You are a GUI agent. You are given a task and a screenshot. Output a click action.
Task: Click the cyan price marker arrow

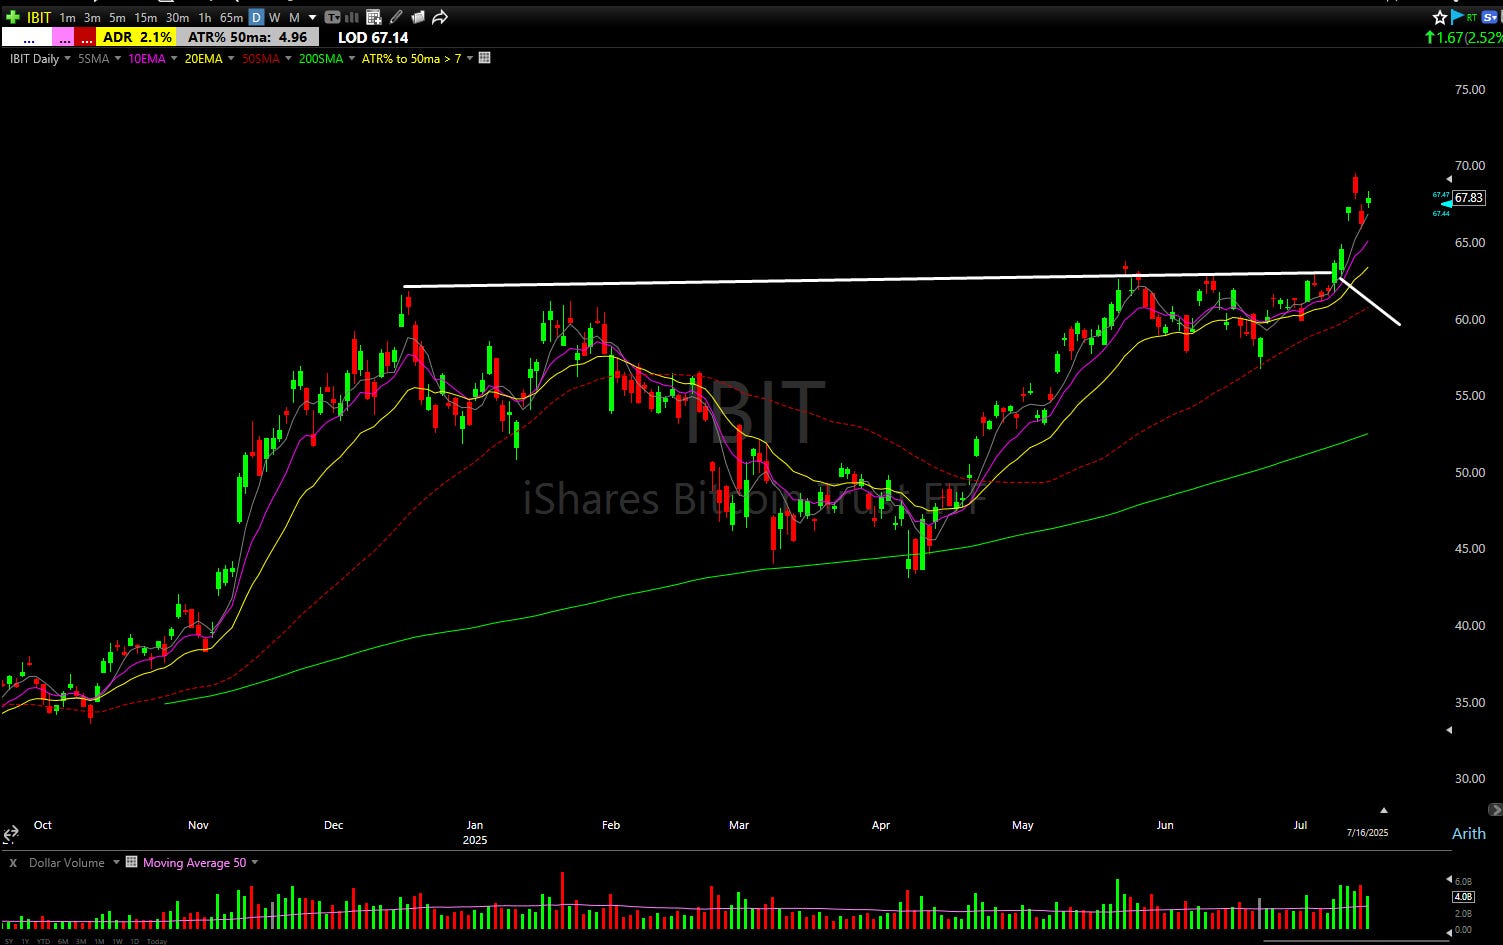click(x=1446, y=204)
